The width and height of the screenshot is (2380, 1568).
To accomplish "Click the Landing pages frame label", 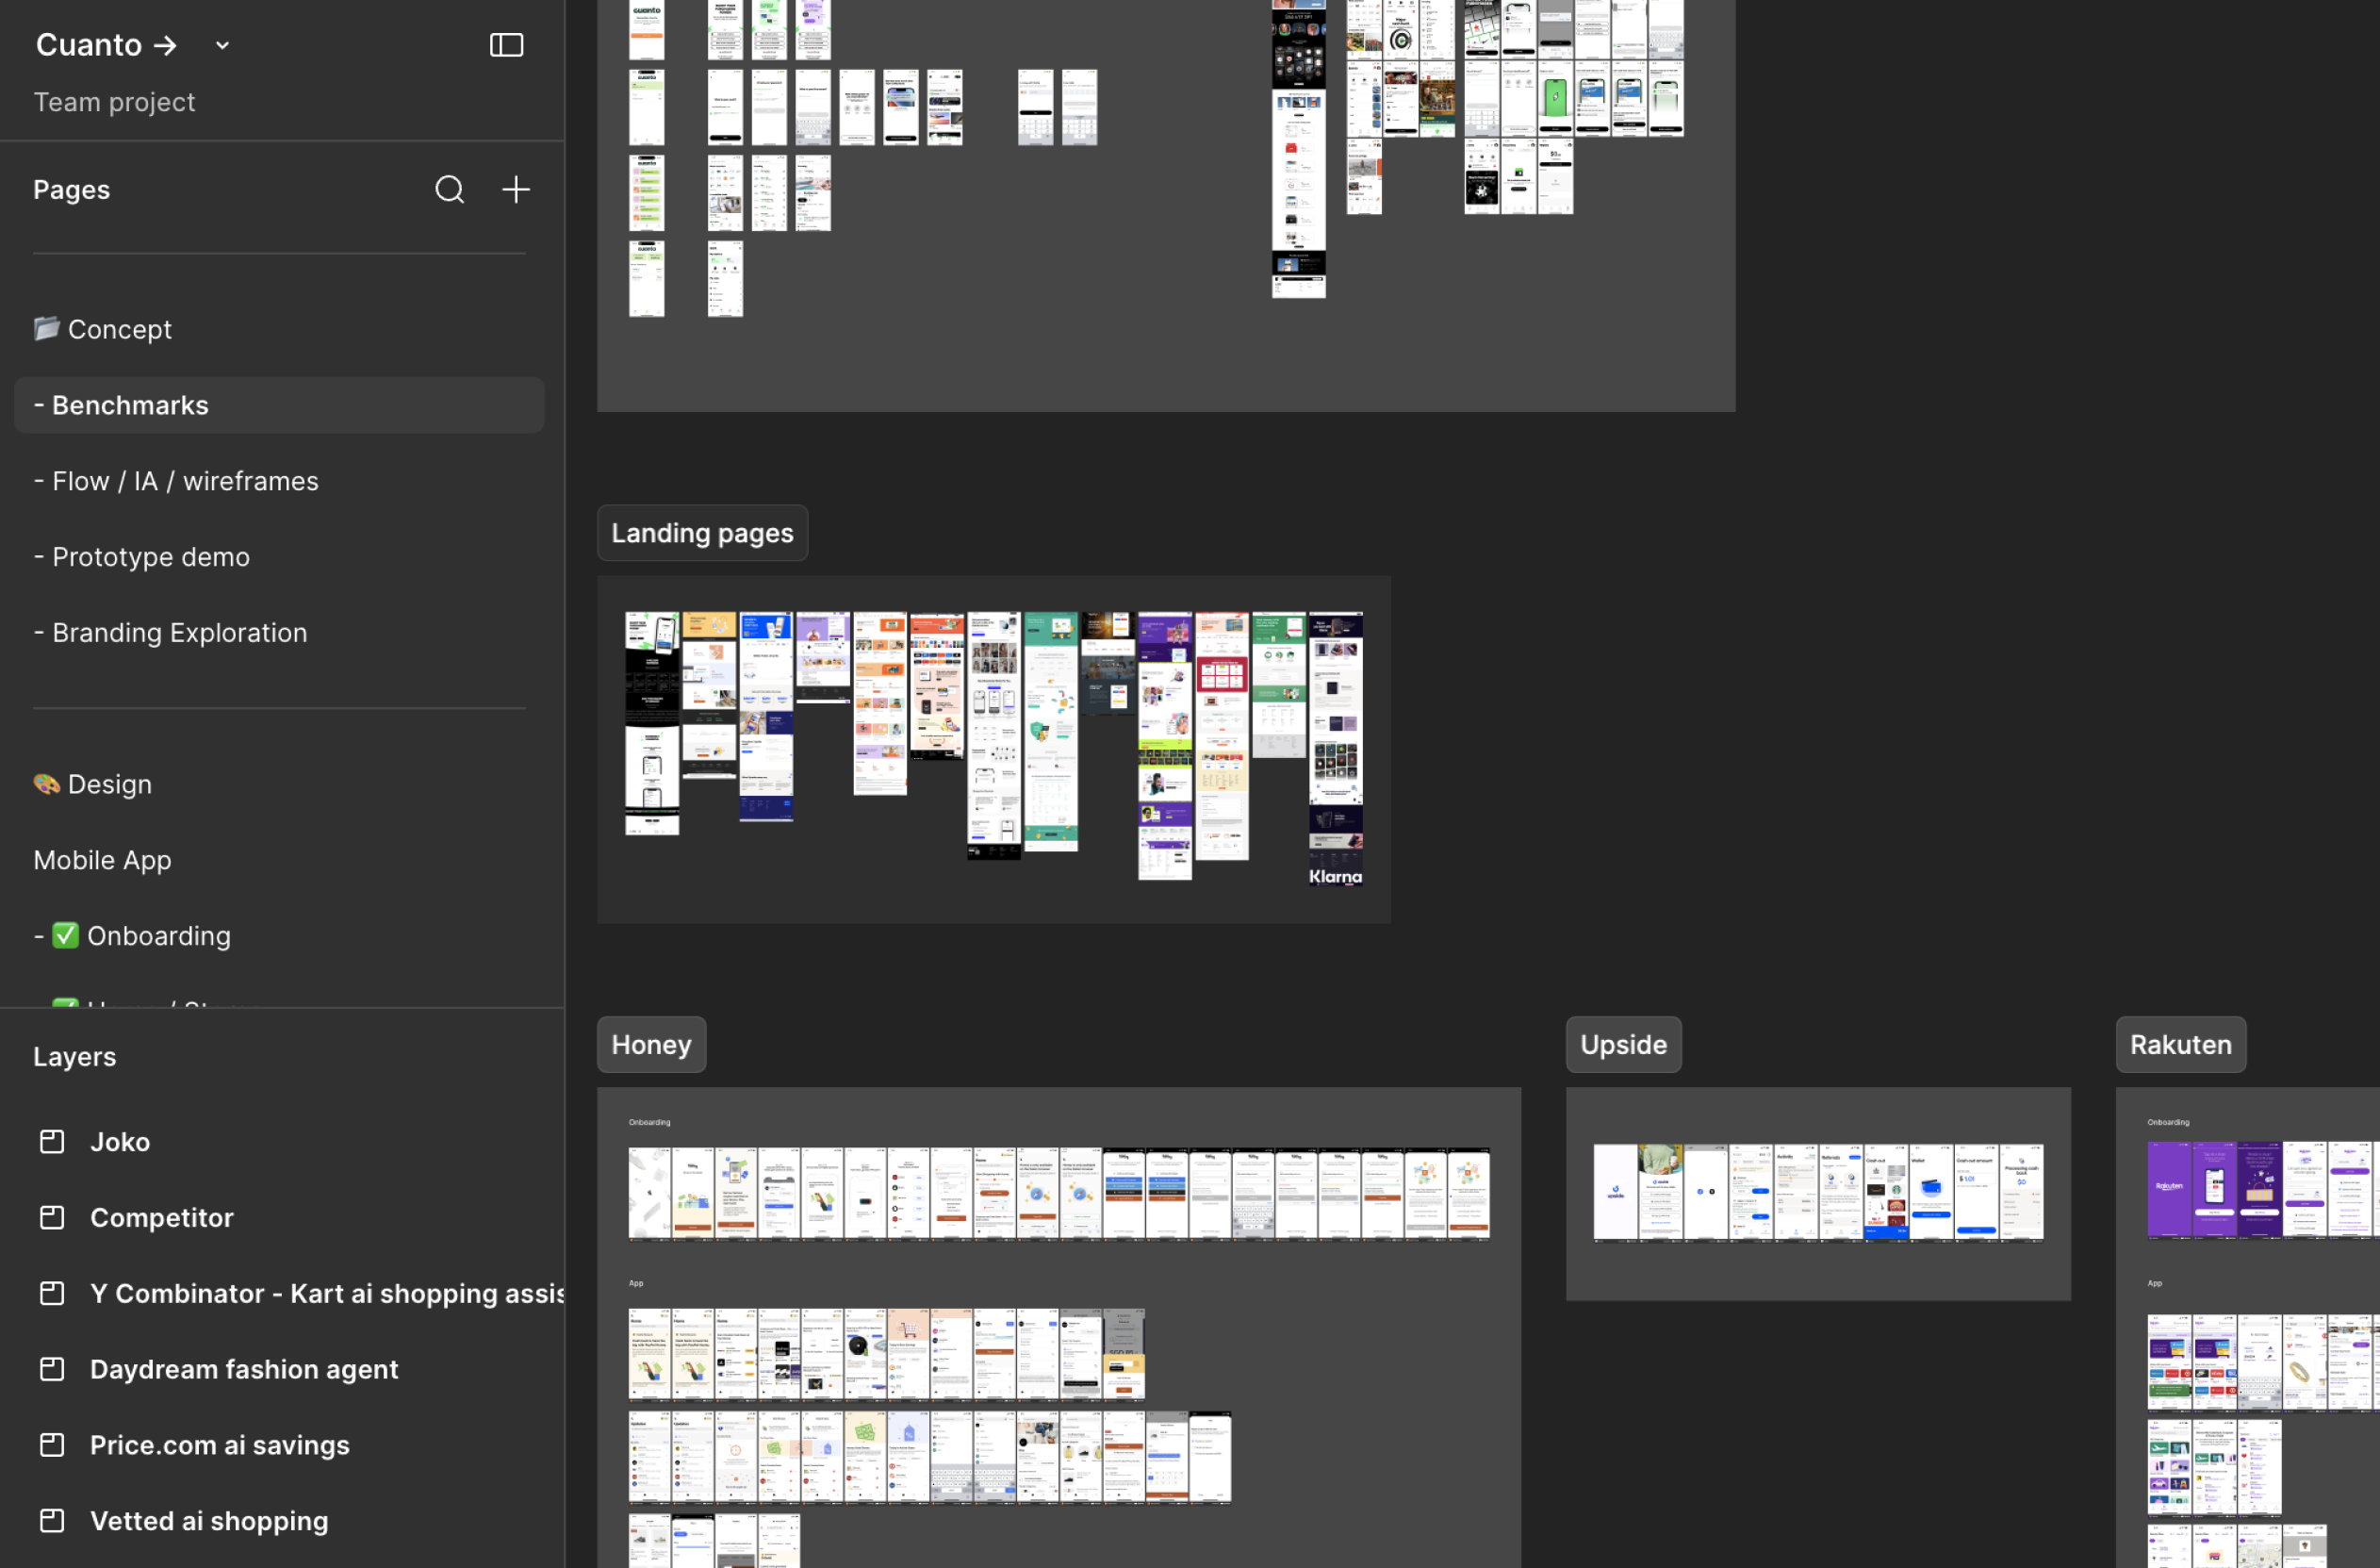I will tap(702, 533).
